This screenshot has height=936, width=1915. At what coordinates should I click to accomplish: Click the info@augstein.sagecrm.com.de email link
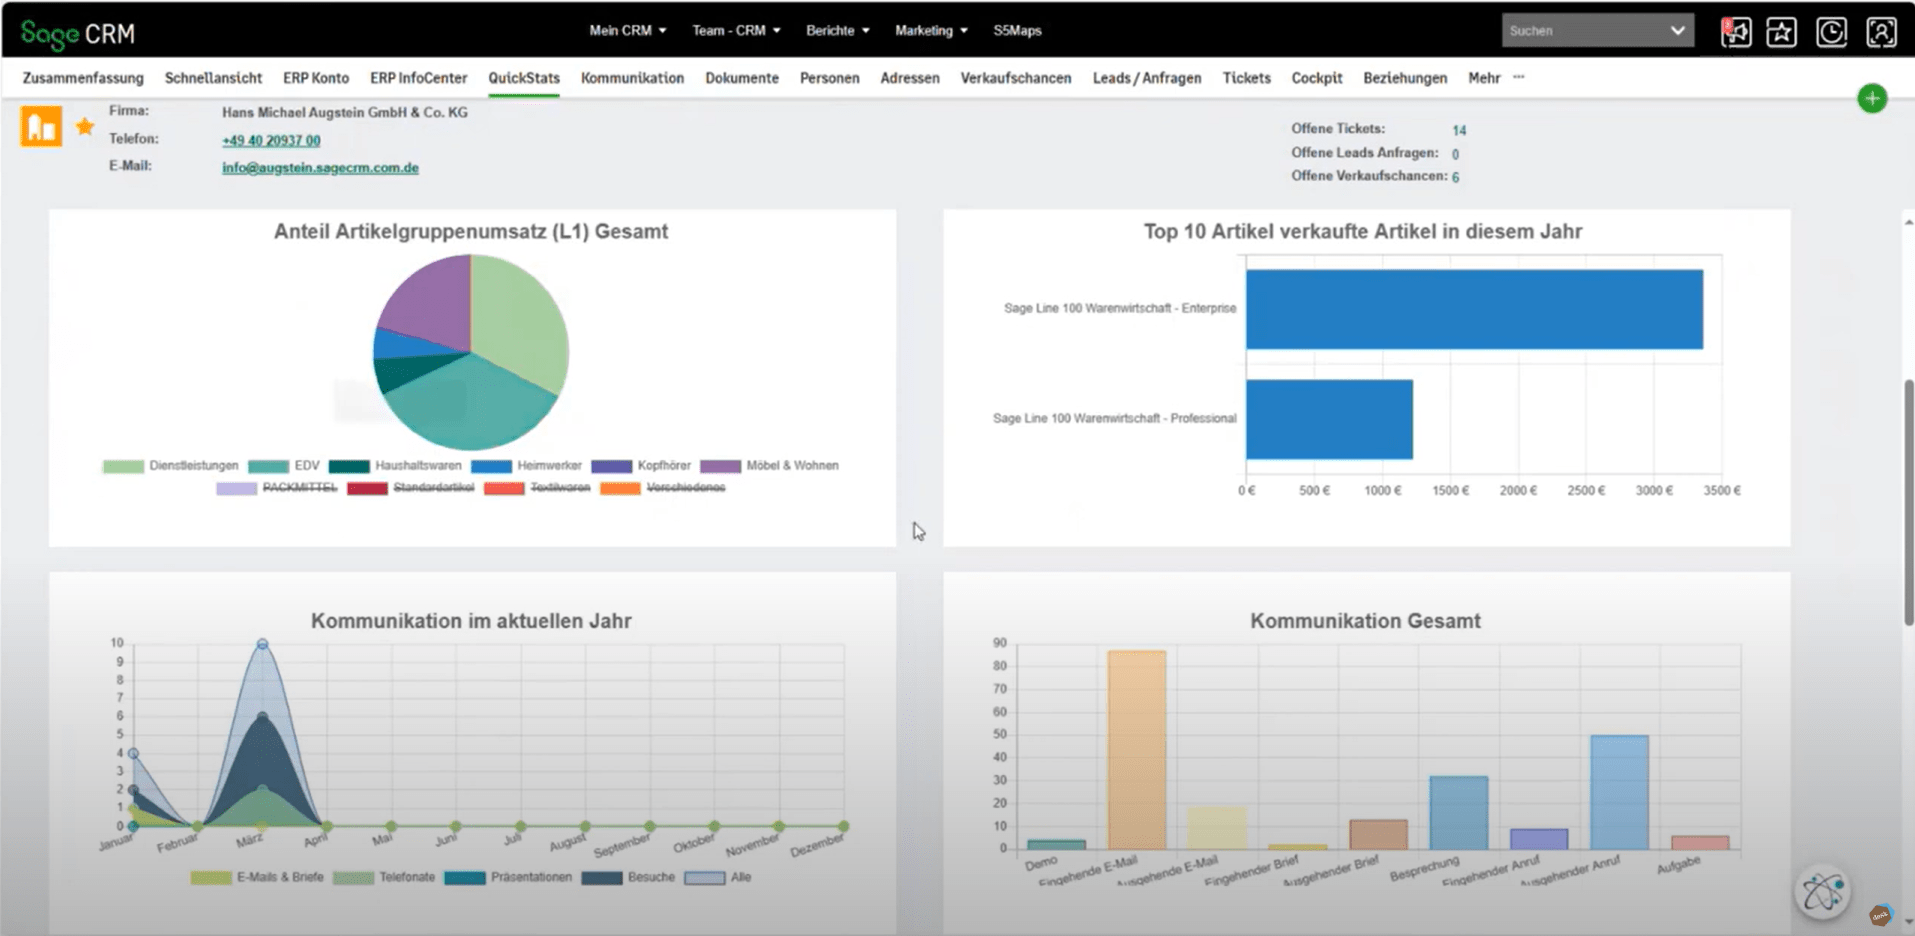pyautogui.click(x=320, y=167)
